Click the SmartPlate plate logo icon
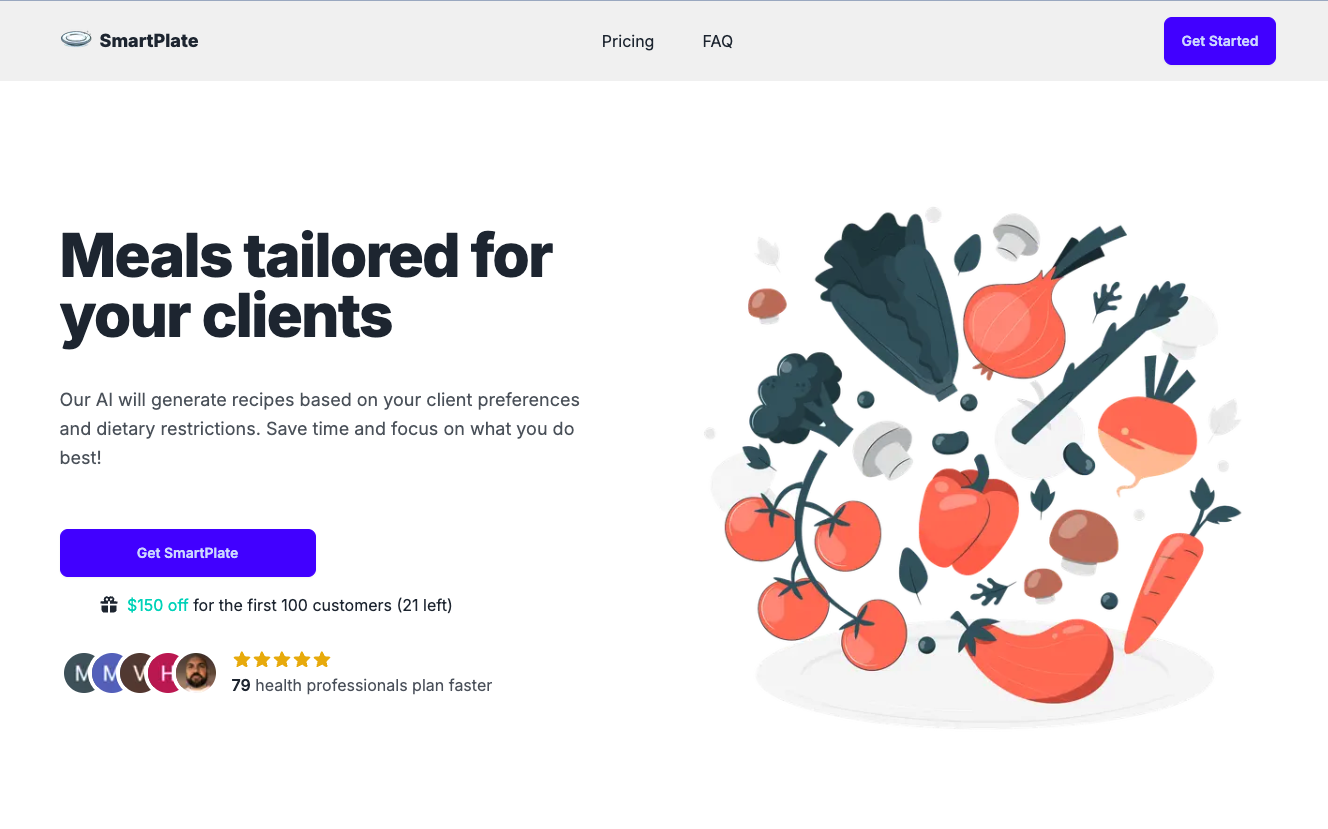 tap(76, 40)
